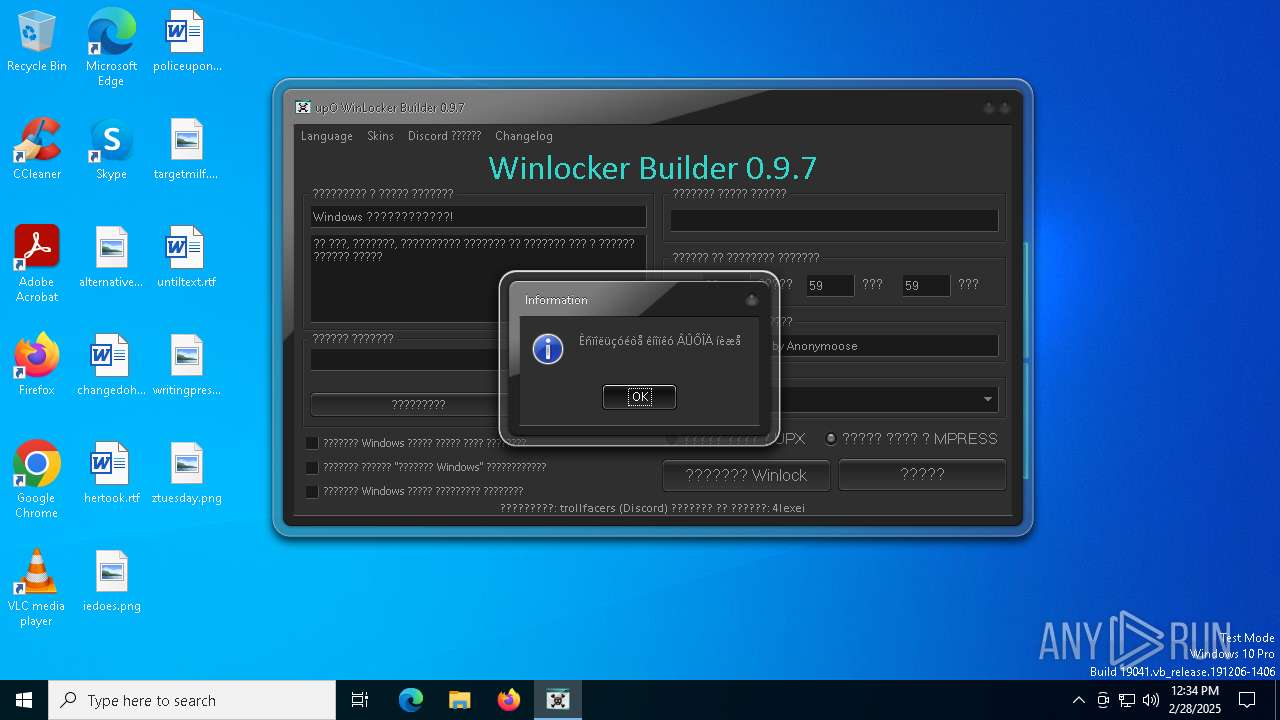Toggle the checkbox with quoted "??????? Windows"
The image size is (1280, 720).
click(312, 467)
